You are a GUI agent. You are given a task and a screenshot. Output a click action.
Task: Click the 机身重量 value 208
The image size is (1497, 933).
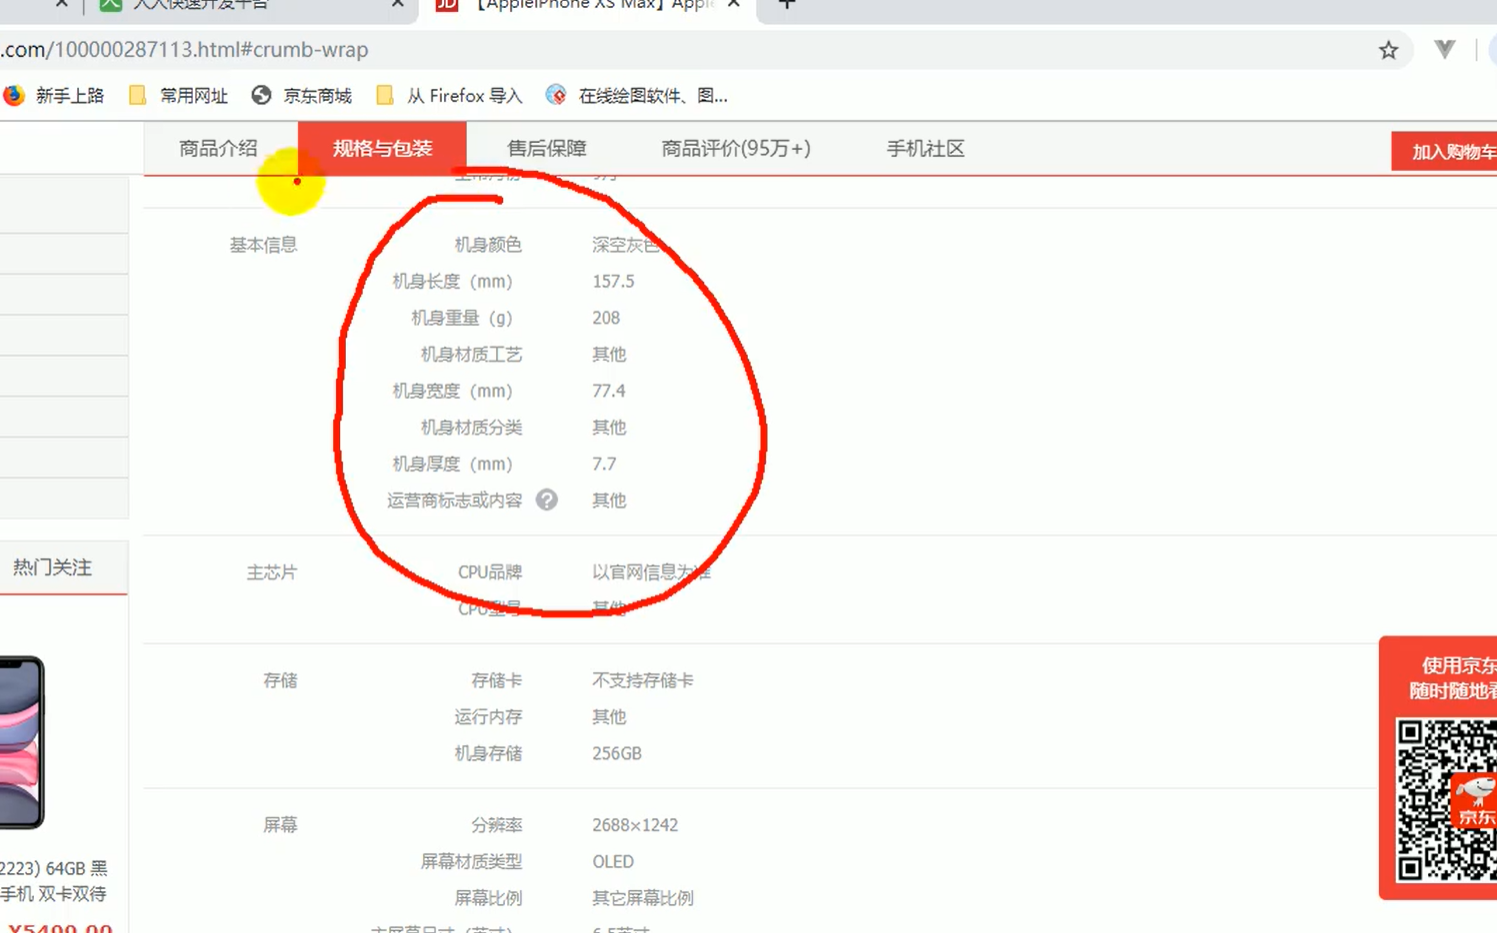[606, 318]
